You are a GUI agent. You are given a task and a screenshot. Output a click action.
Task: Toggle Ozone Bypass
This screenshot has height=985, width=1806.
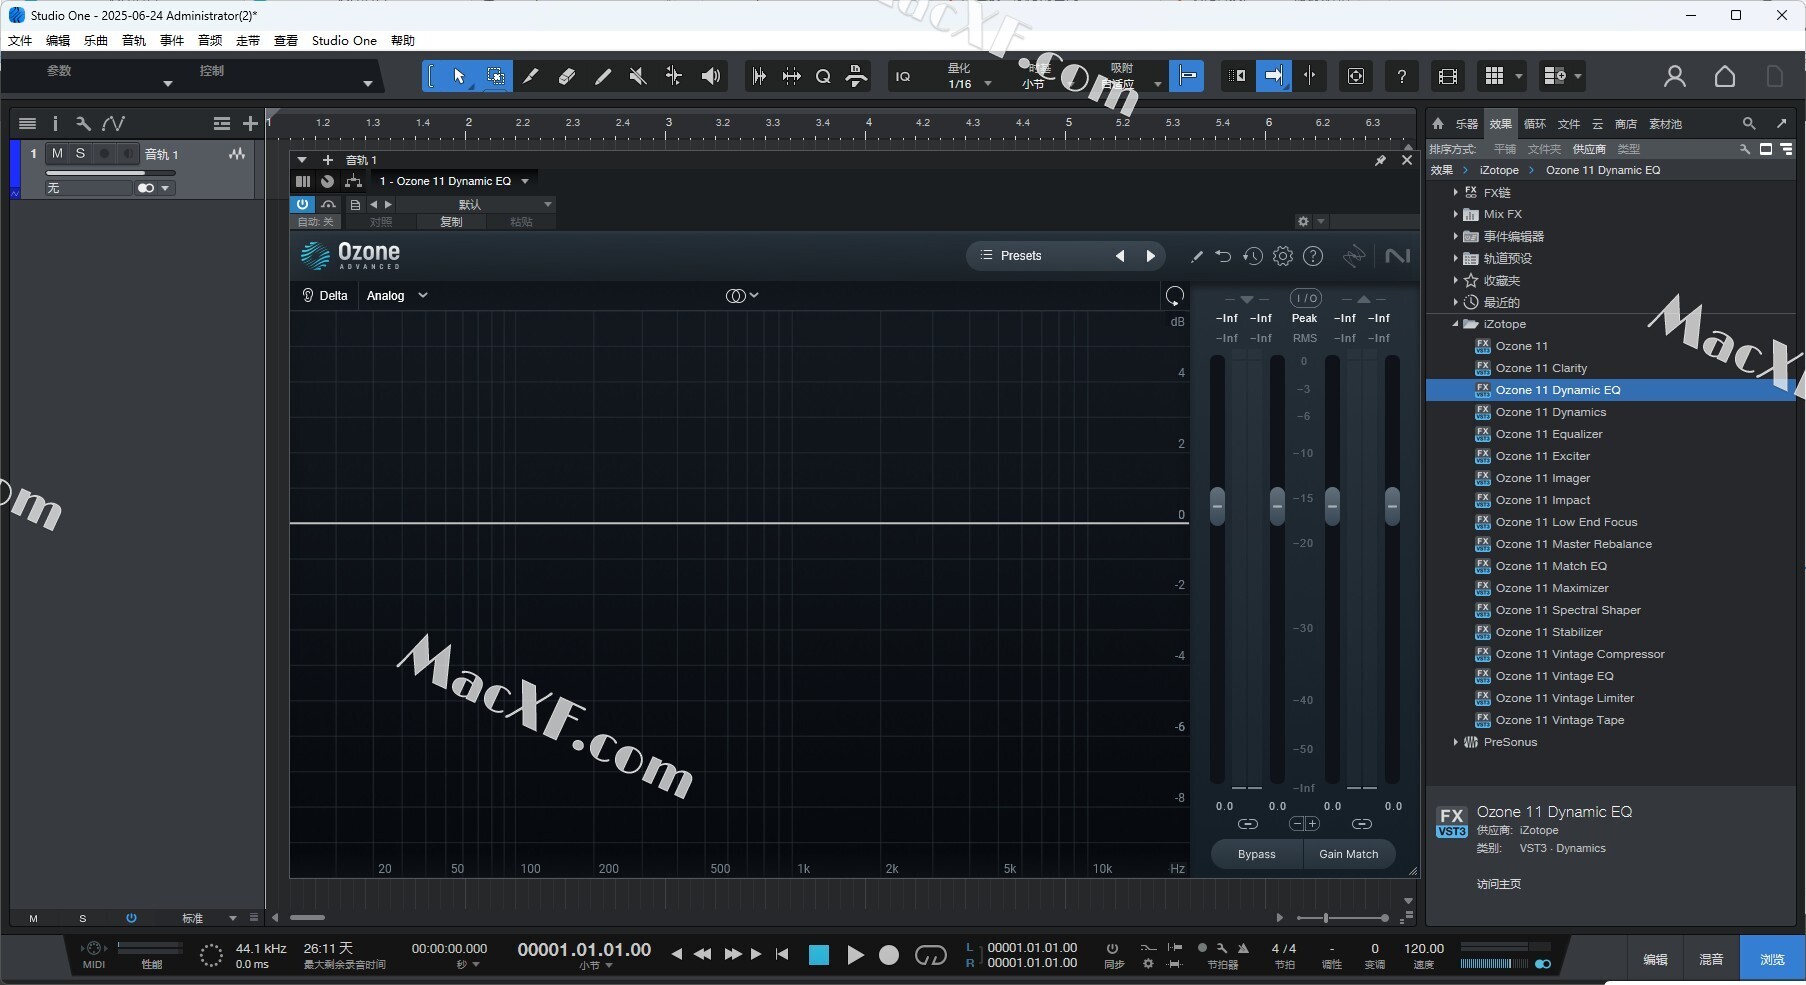point(1257,854)
